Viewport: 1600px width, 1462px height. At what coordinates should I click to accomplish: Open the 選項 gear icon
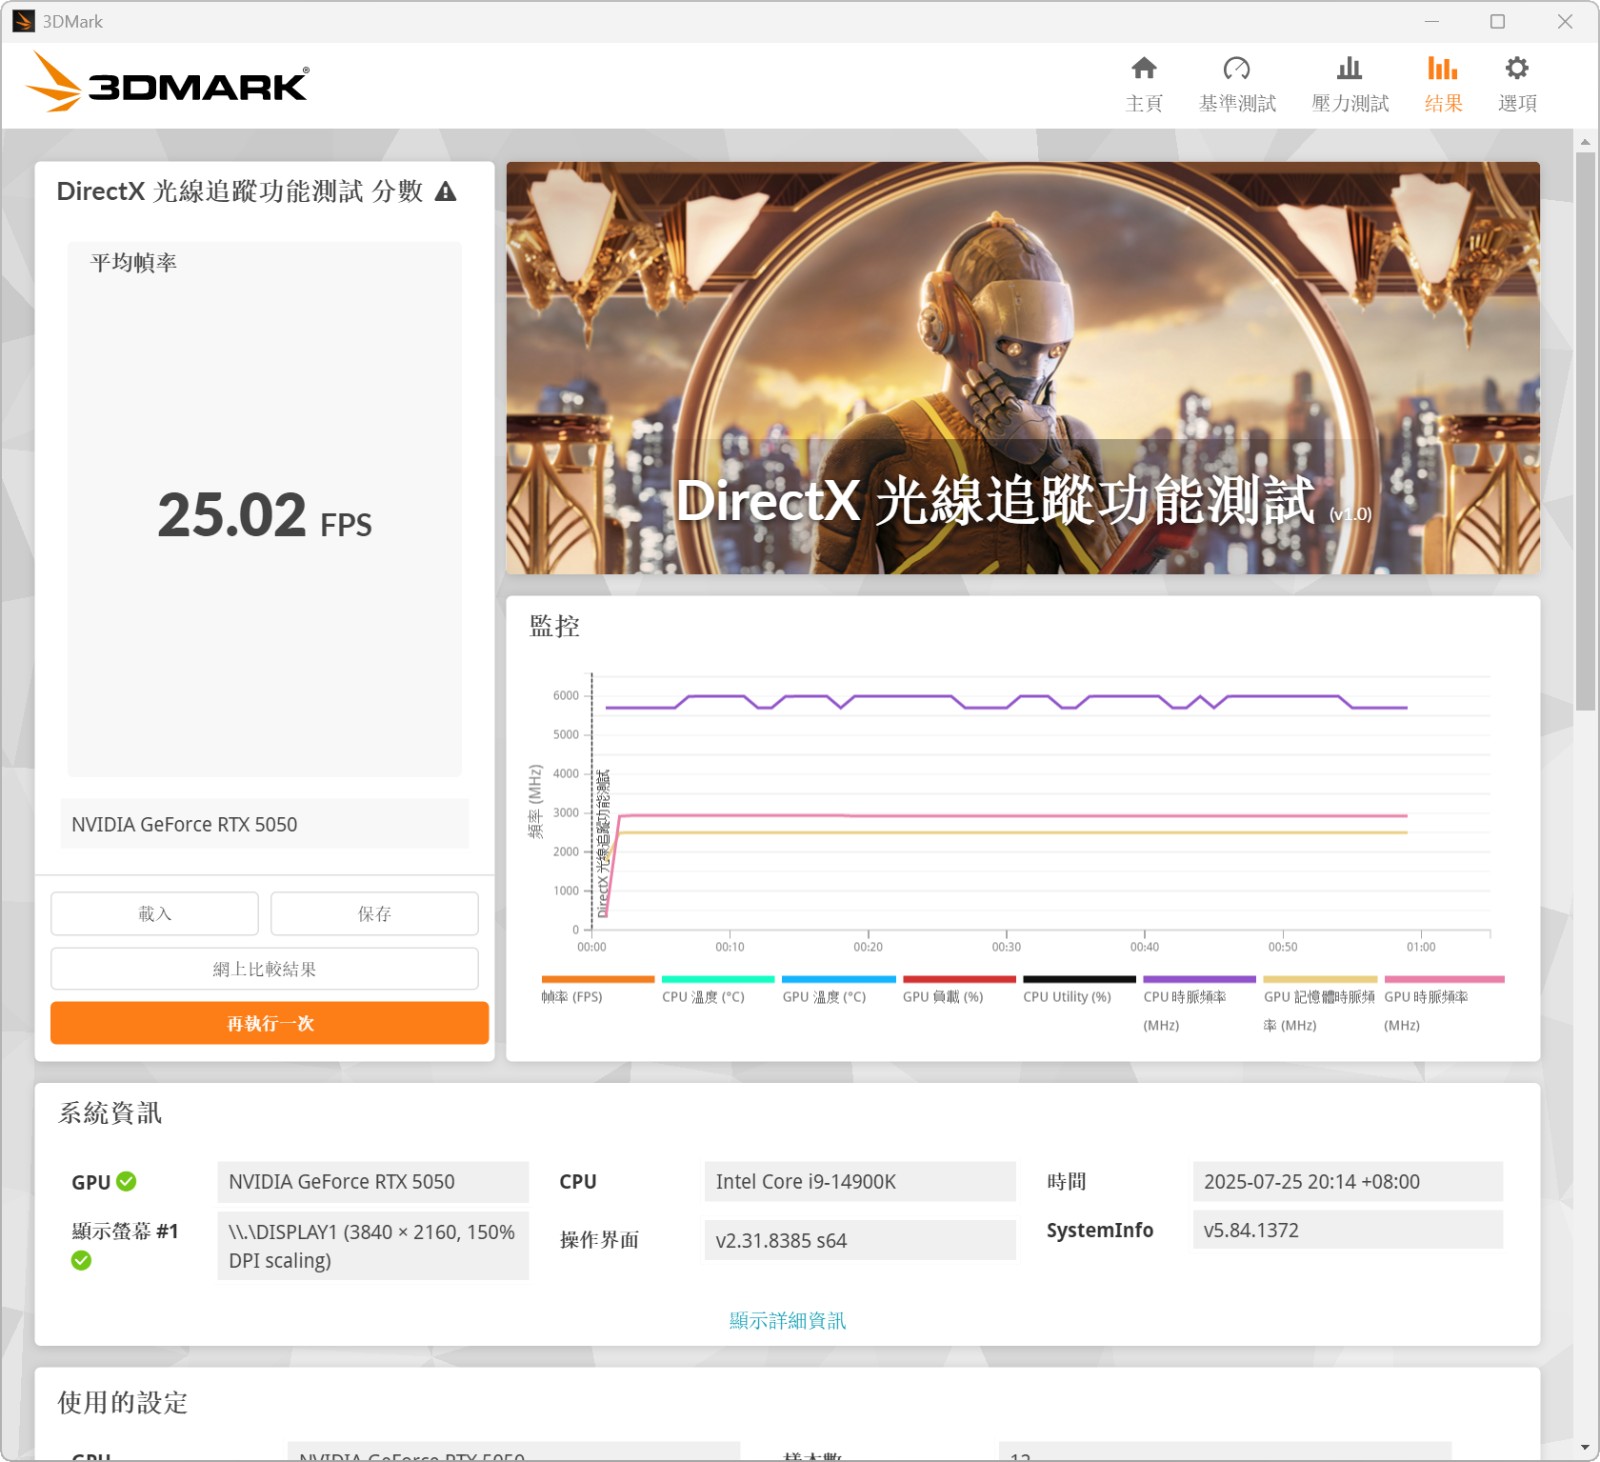tap(1517, 69)
